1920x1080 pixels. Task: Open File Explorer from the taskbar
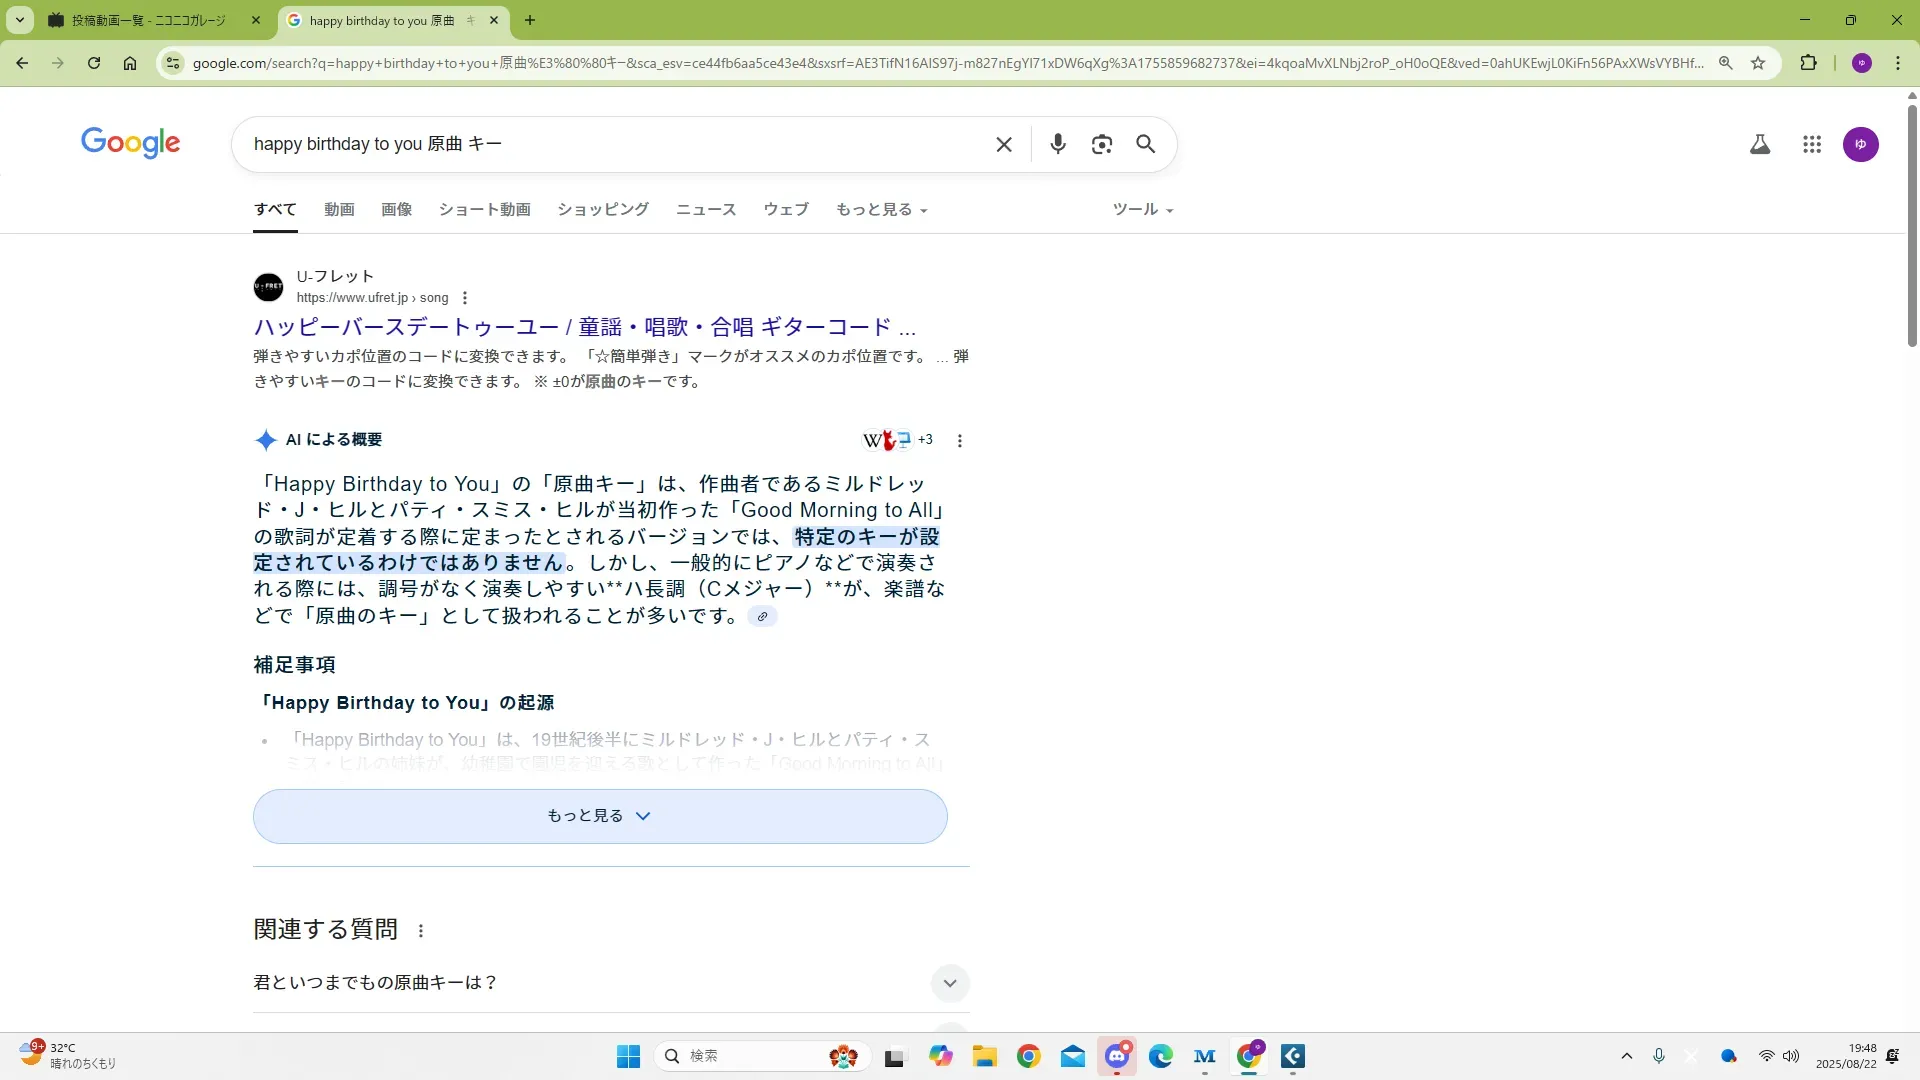tap(984, 1056)
